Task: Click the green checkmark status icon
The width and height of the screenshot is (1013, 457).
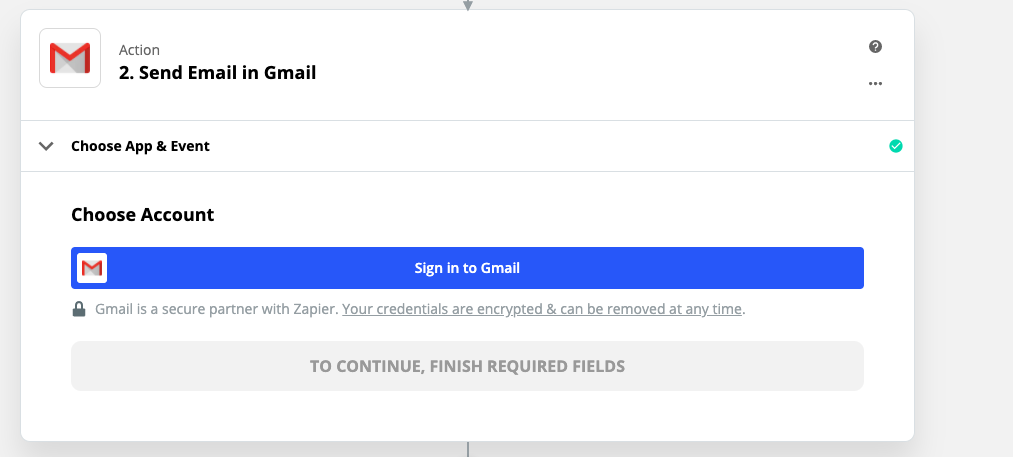Action: (x=896, y=146)
